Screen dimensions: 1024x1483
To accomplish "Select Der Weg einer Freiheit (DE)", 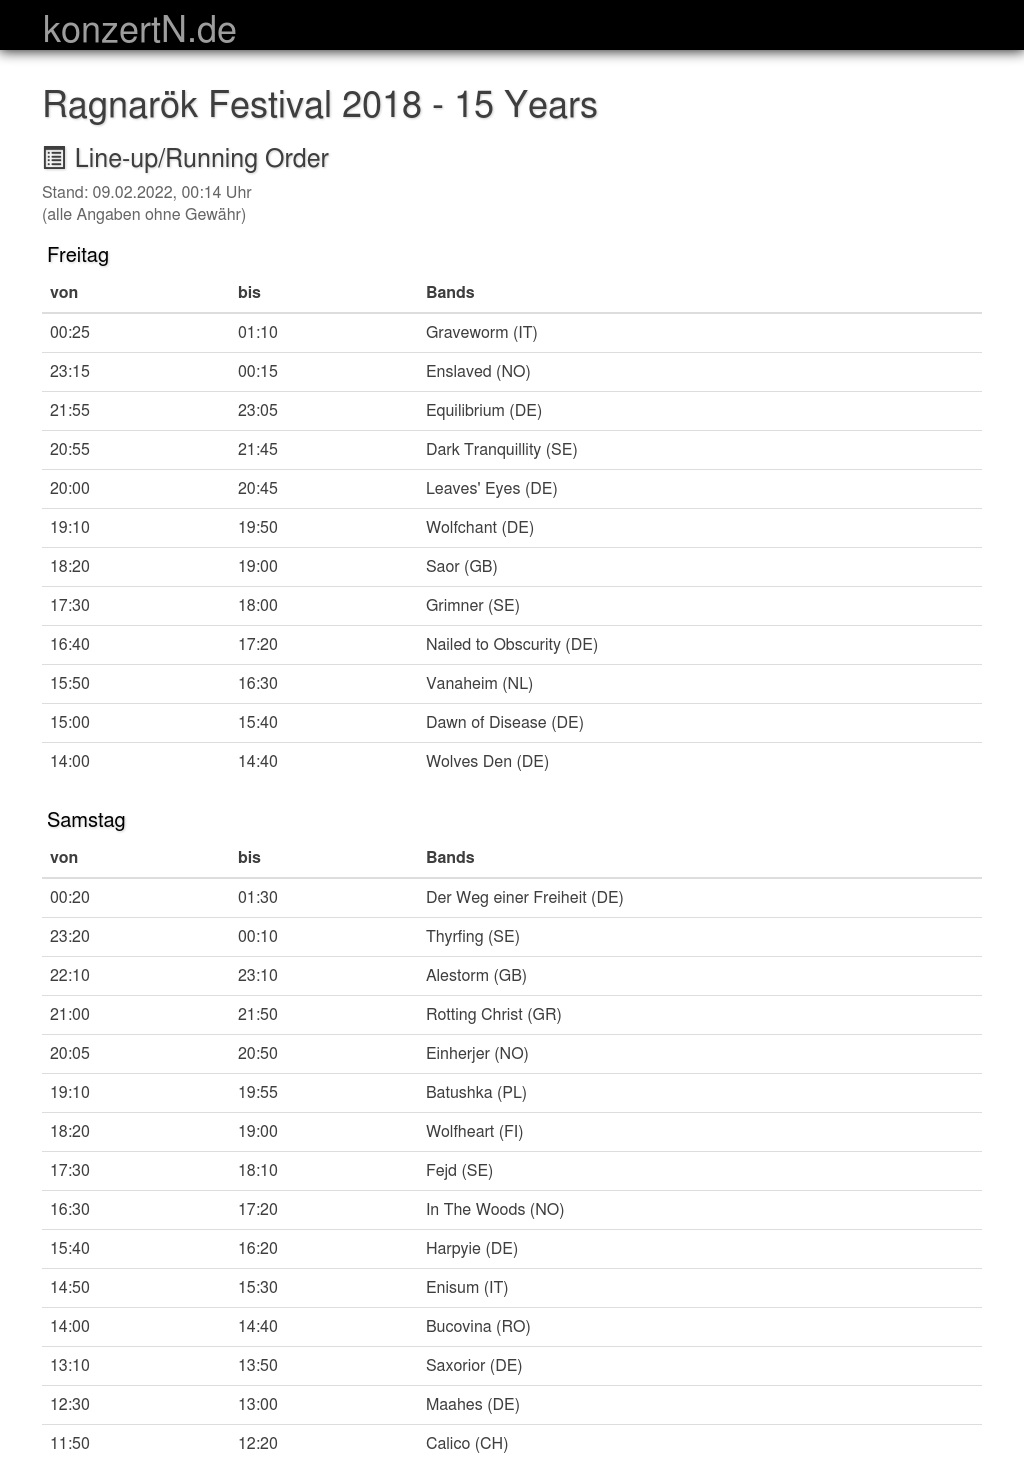I will click(524, 897).
